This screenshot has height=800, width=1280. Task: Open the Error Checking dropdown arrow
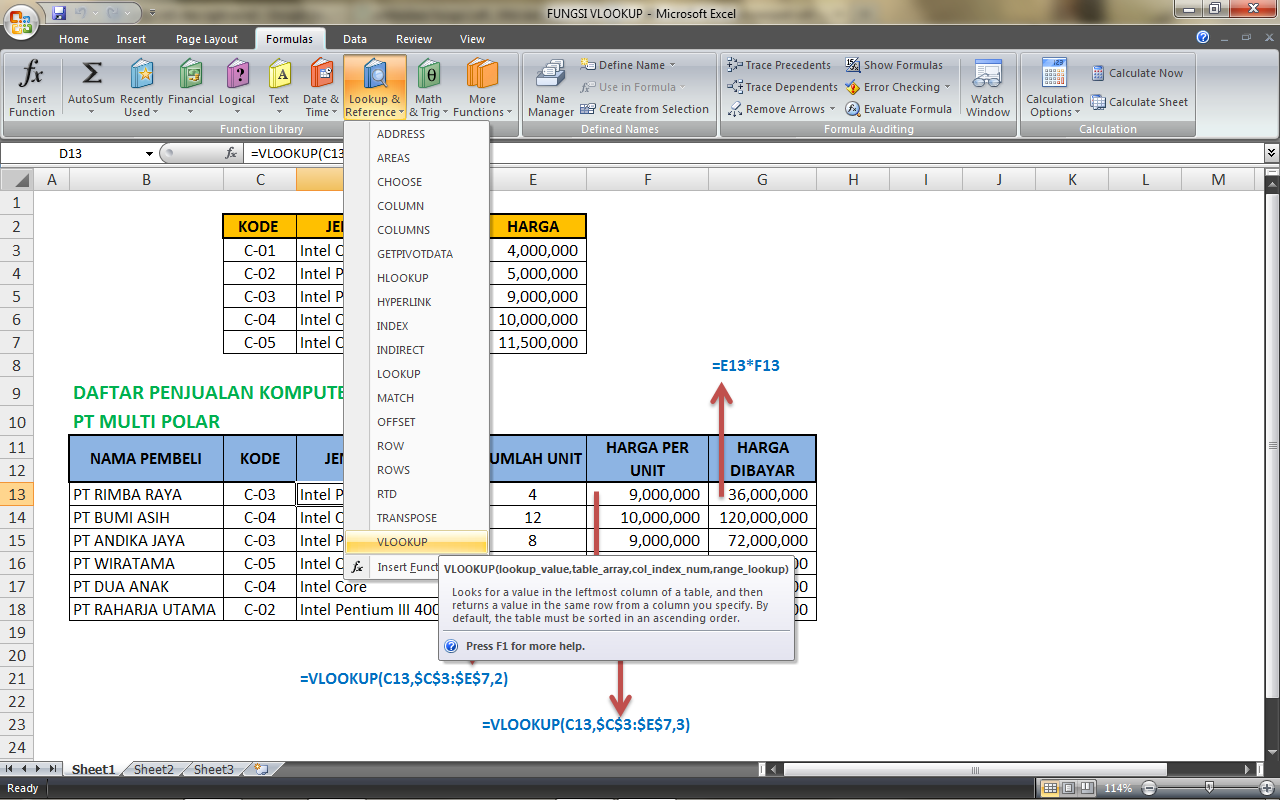tap(947, 87)
